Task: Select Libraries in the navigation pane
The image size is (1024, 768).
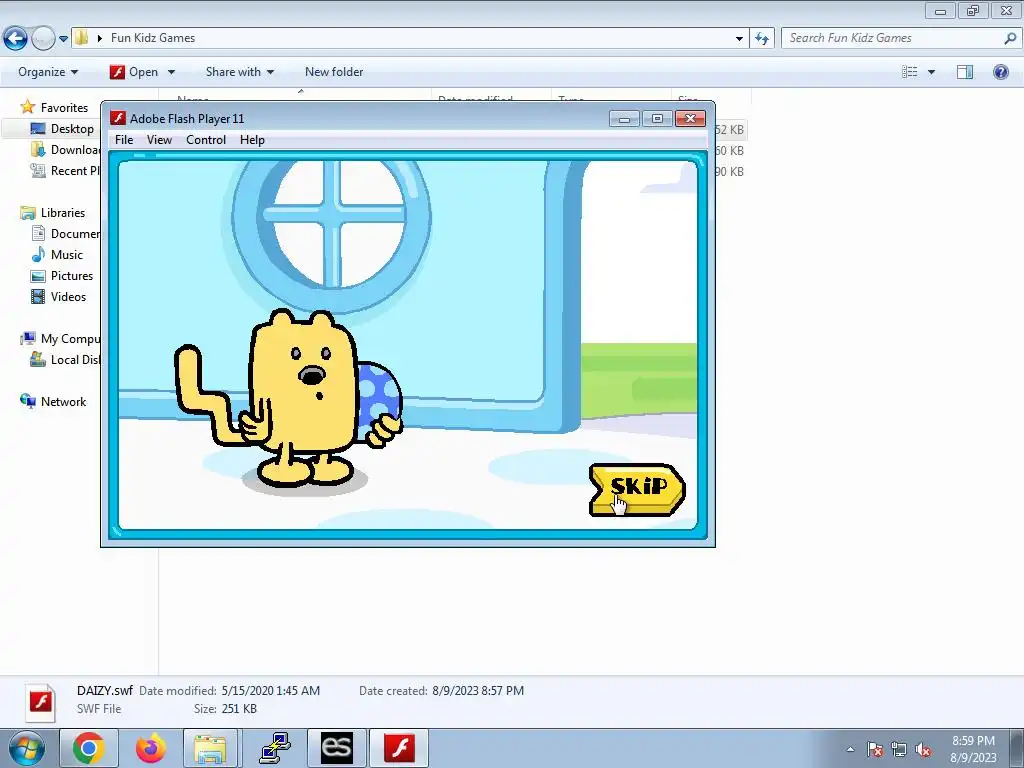Action: coord(63,213)
